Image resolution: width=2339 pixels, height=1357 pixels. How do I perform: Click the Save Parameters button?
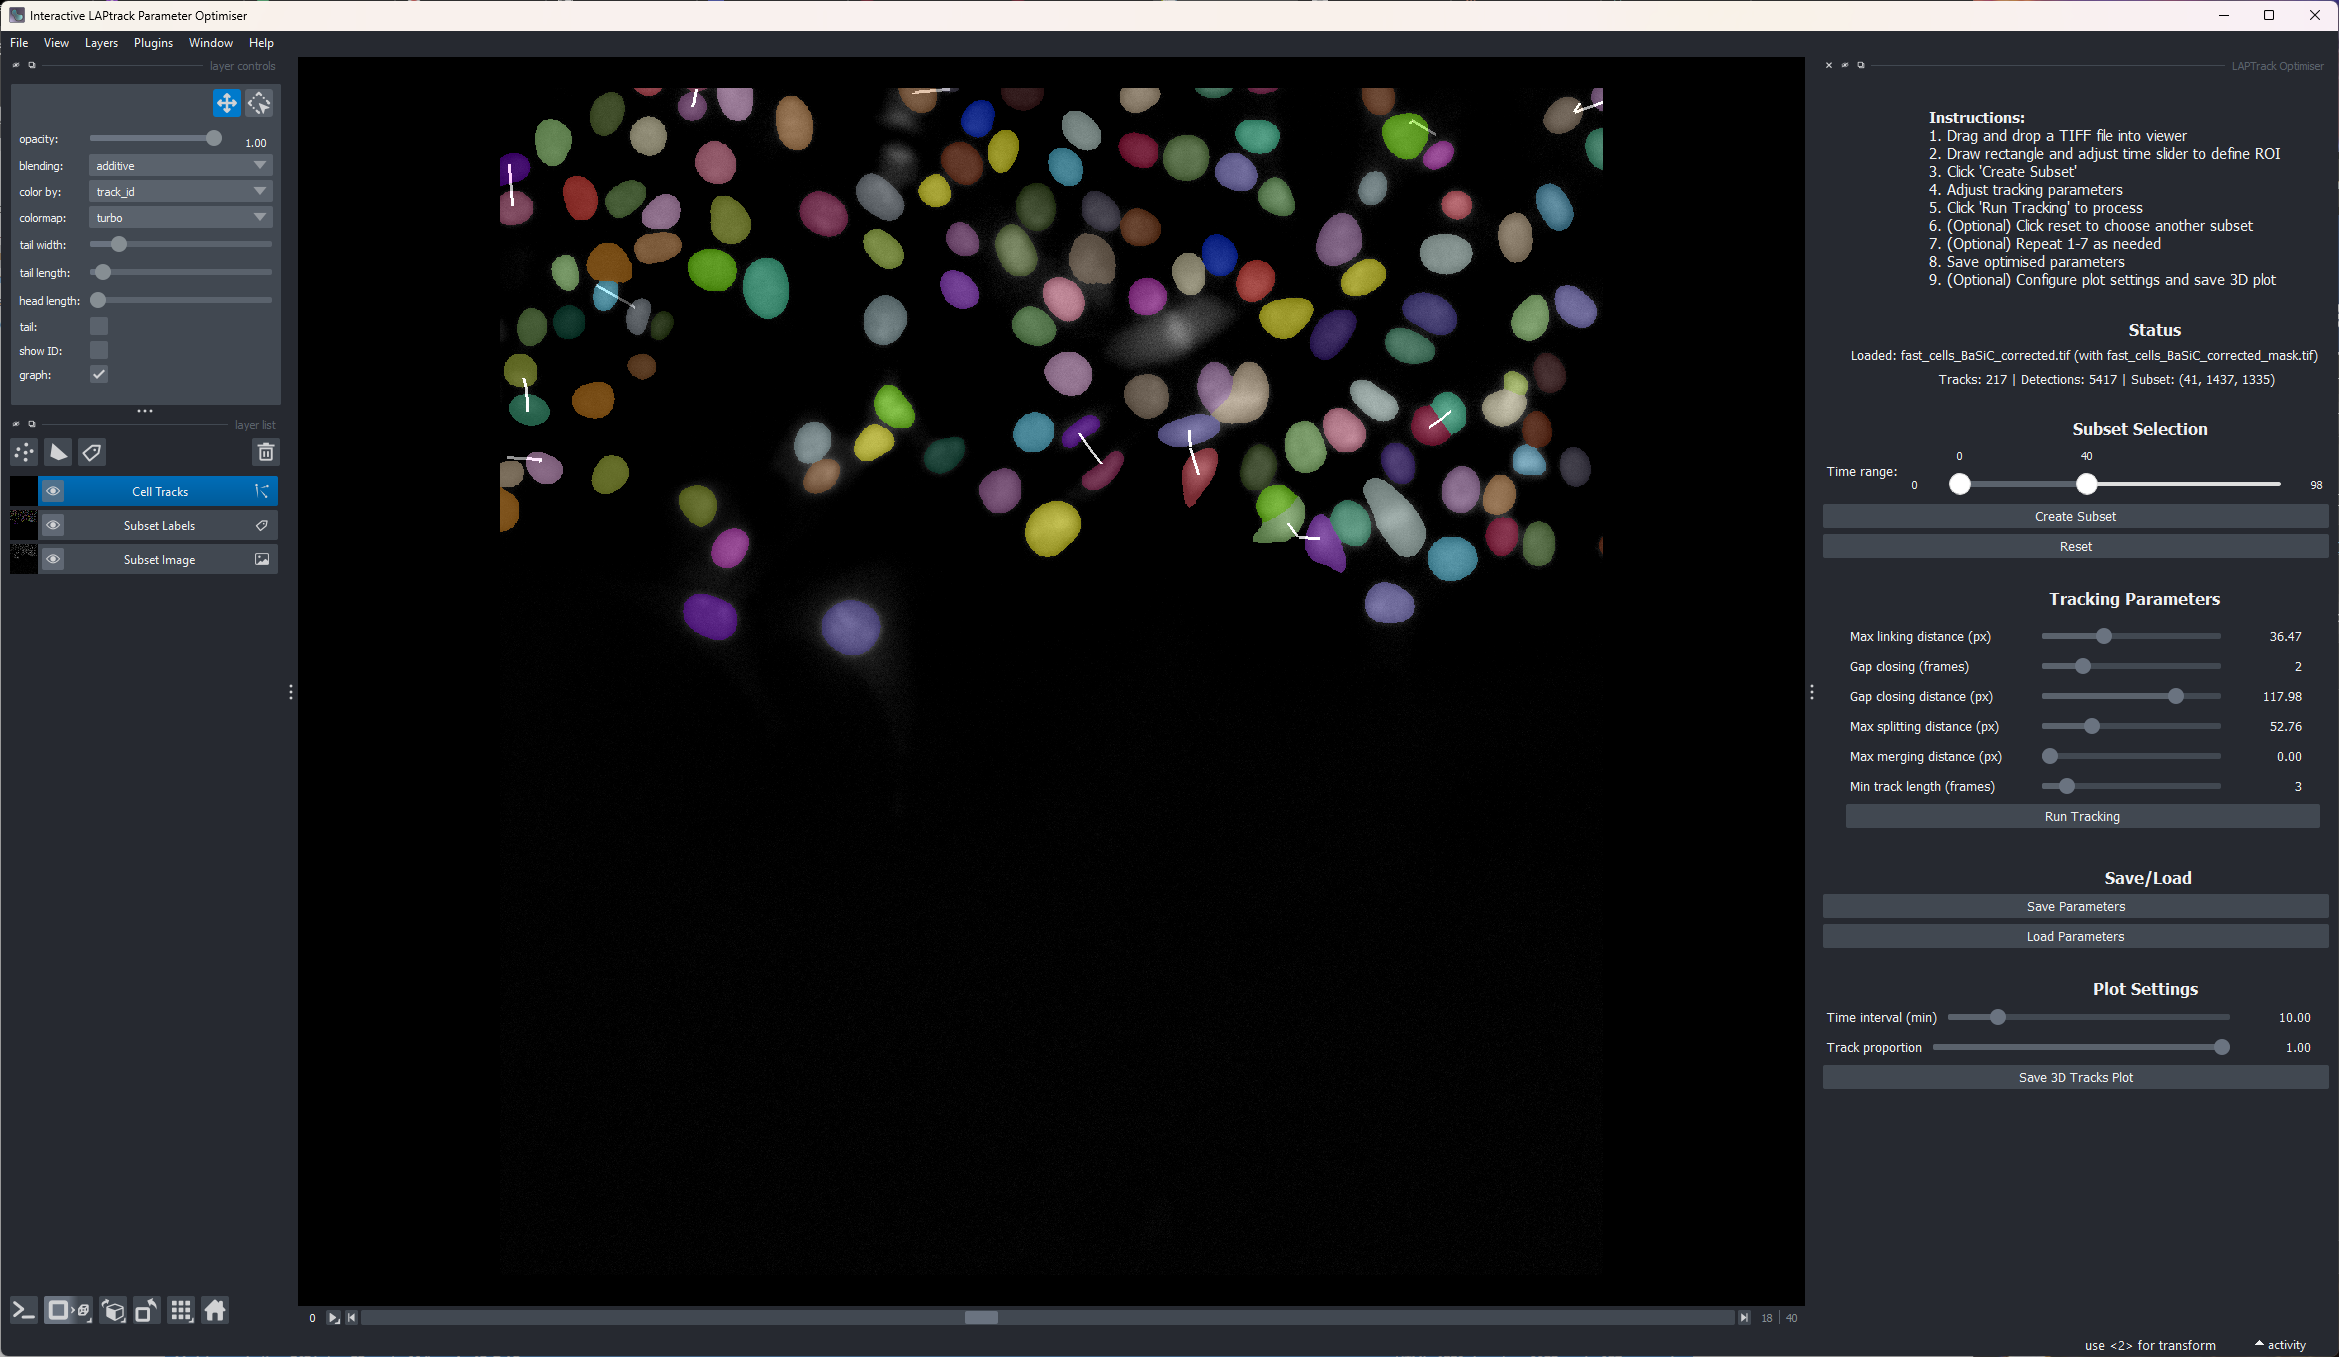pos(2075,907)
